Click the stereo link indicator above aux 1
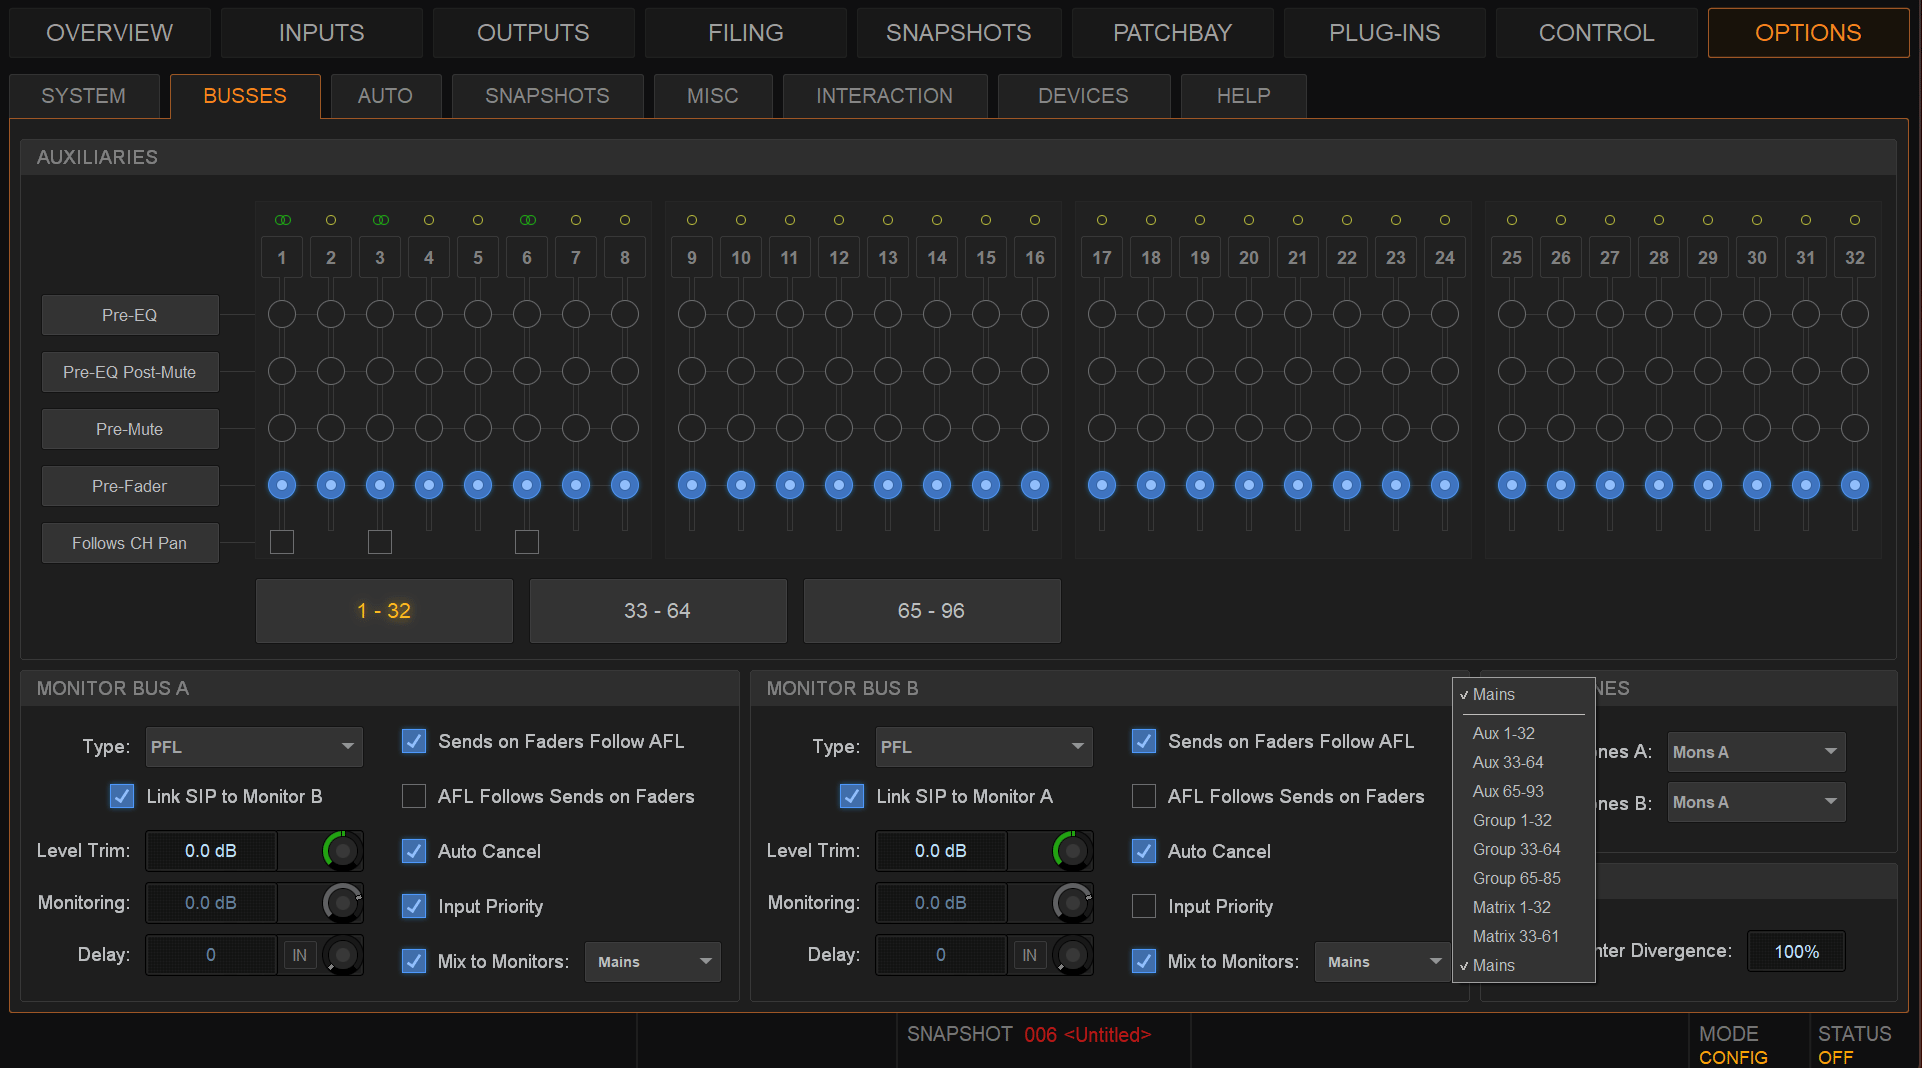Viewport: 1922px width, 1068px height. 282,220
